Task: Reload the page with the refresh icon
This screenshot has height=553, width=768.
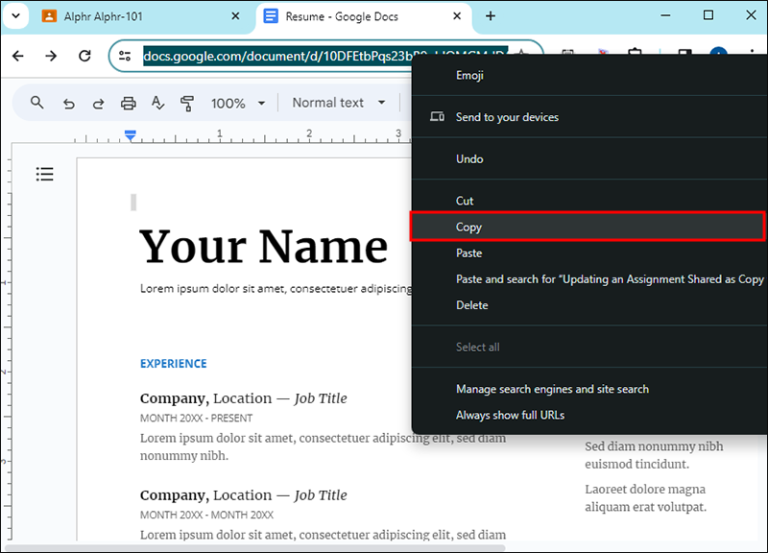Action: click(85, 56)
